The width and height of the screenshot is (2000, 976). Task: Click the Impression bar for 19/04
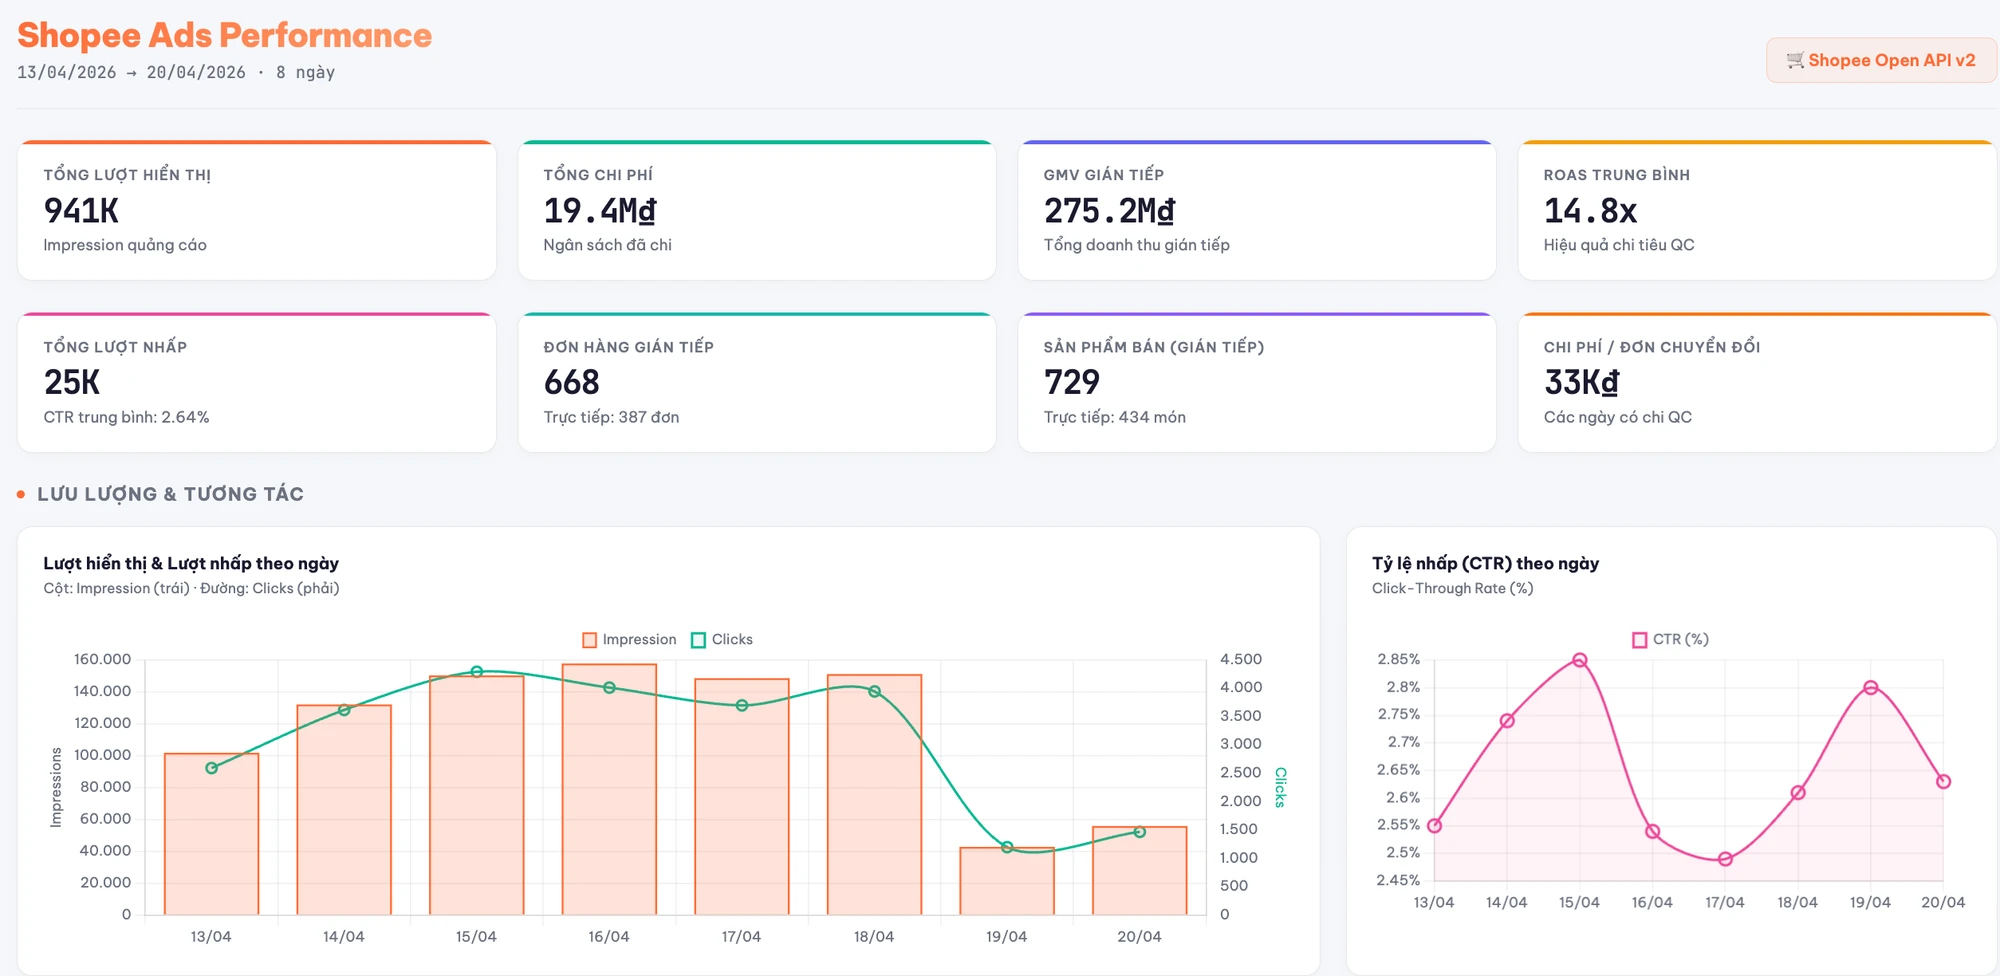tap(1007, 881)
